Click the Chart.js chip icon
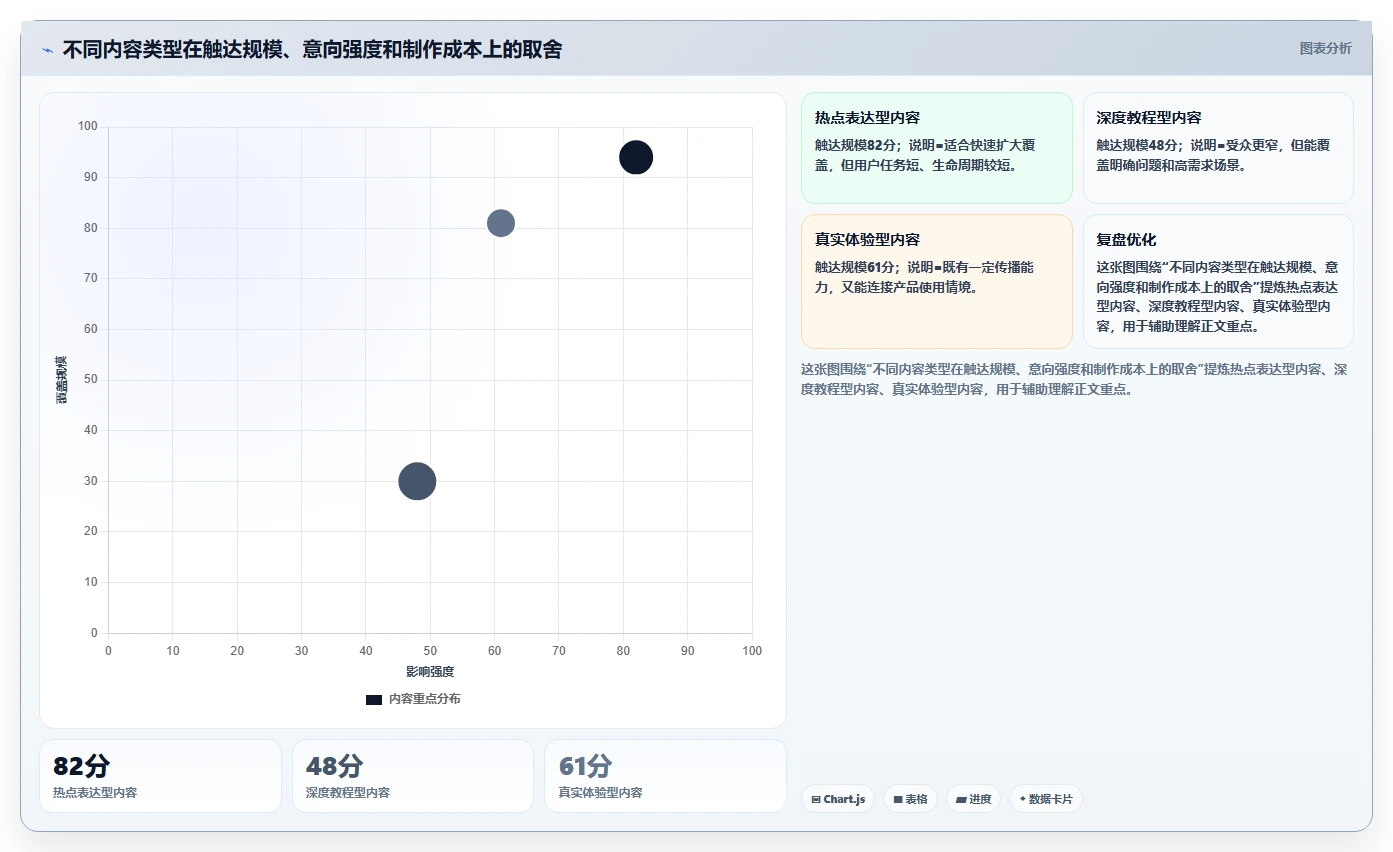This screenshot has width=1393, height=852. [x=816, y=799]
